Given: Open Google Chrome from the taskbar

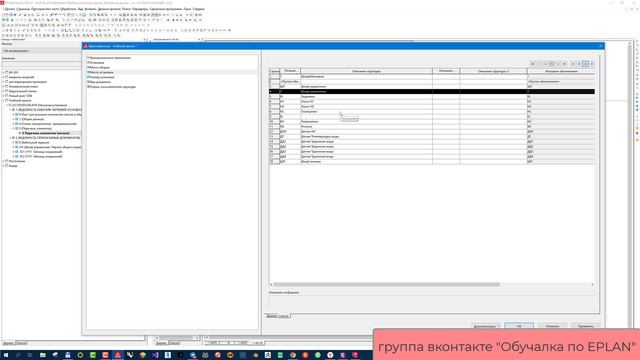Looking at the screenshot, I should [293, 355].
